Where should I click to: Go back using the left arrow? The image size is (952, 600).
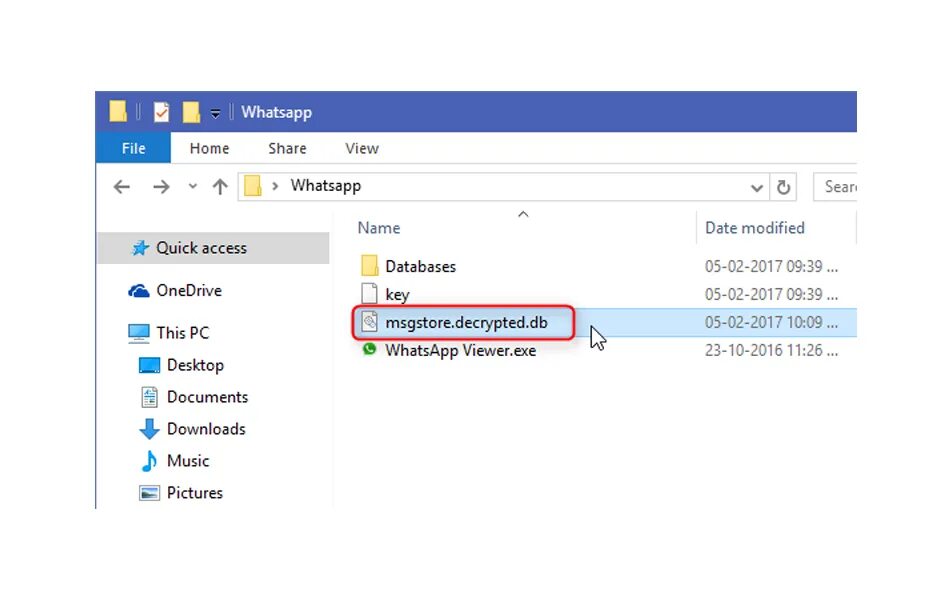(x=122, y=186)
